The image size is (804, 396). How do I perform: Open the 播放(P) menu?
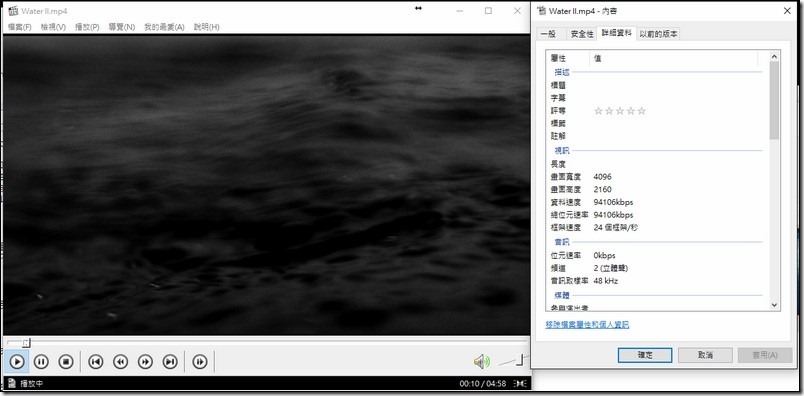(x=87, y=27)
